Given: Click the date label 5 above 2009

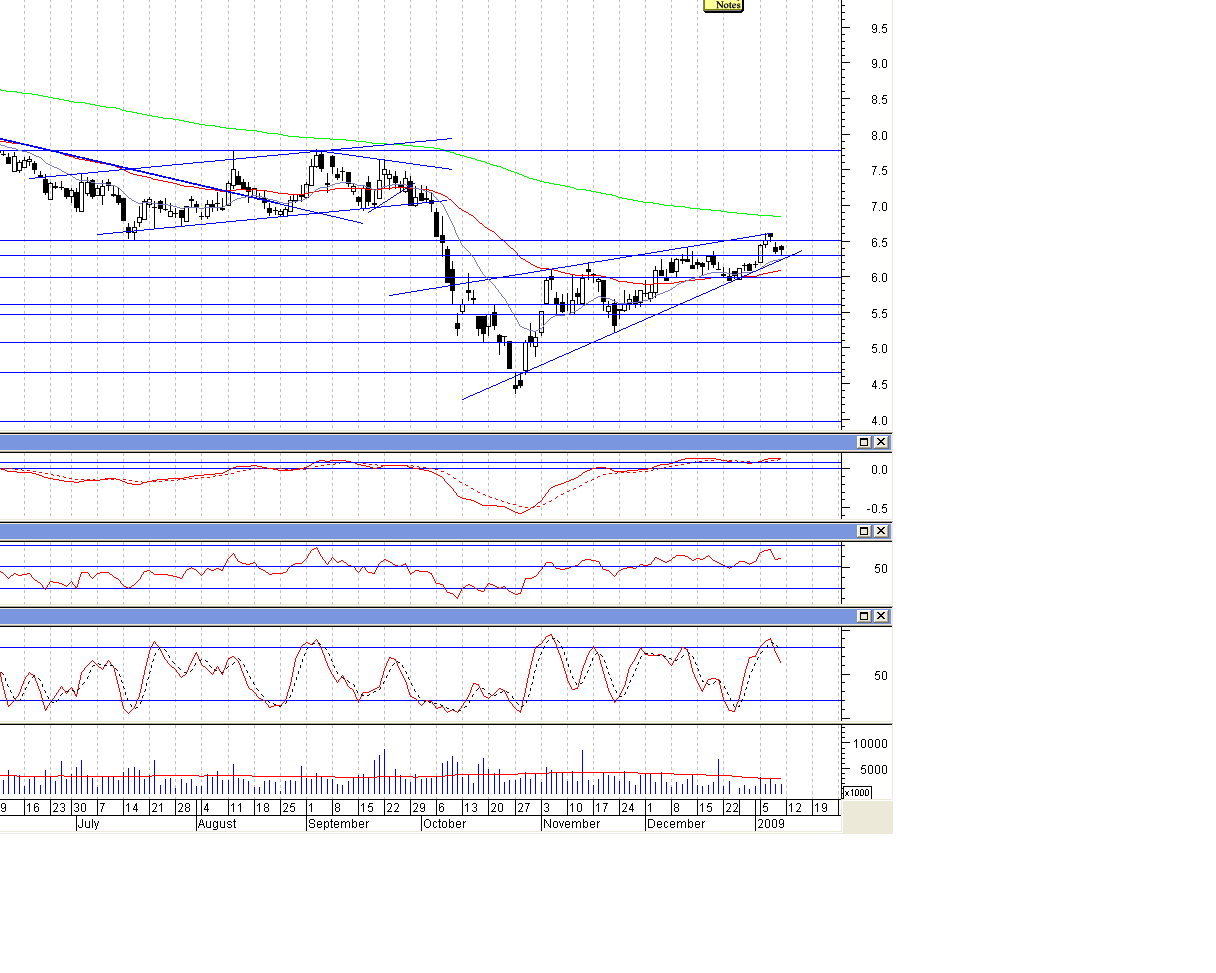Looking at the screenshot, I should coord(766,807).
